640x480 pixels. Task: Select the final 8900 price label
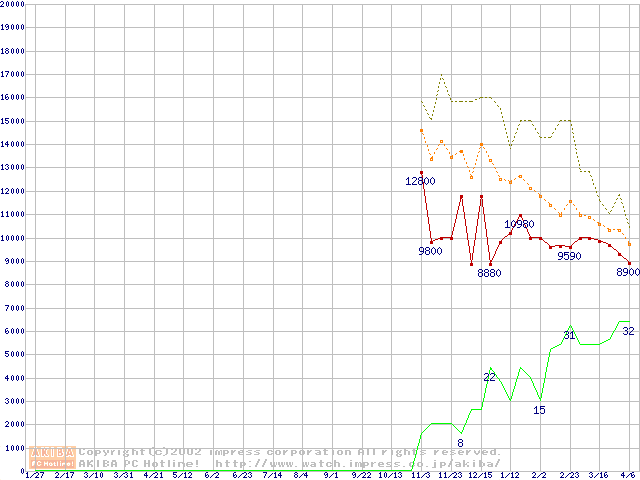(627, 272)
